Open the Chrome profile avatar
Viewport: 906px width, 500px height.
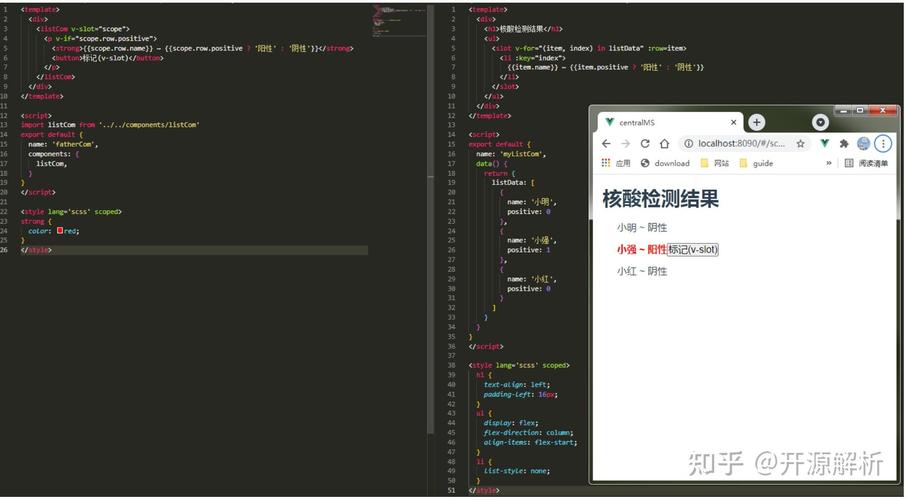coord(863,143)
